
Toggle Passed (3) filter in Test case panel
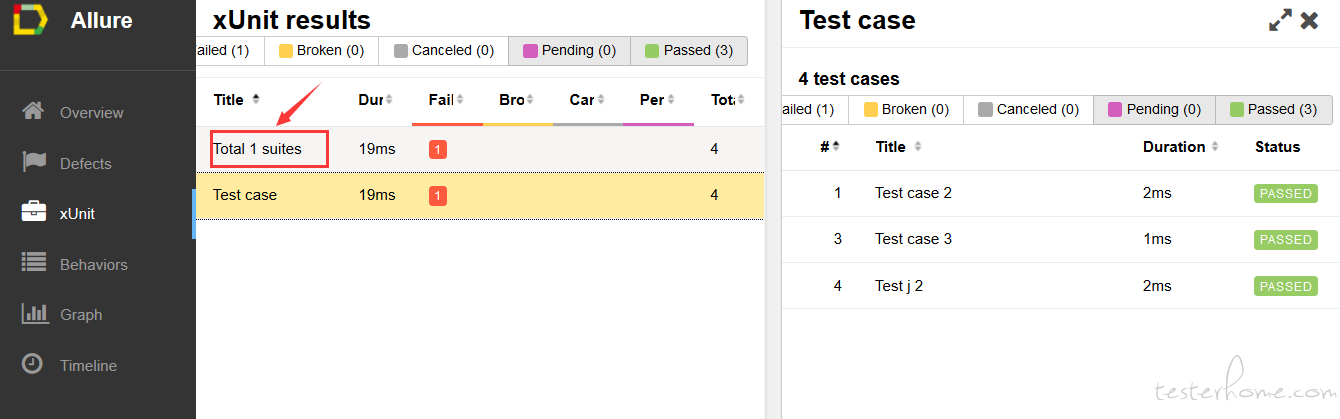1274,110
